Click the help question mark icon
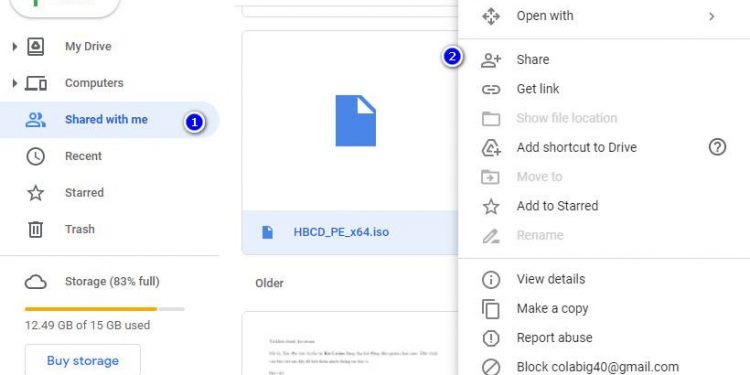Image resolution: width=750 pixels, height=375 pixels. coord(717,147)
